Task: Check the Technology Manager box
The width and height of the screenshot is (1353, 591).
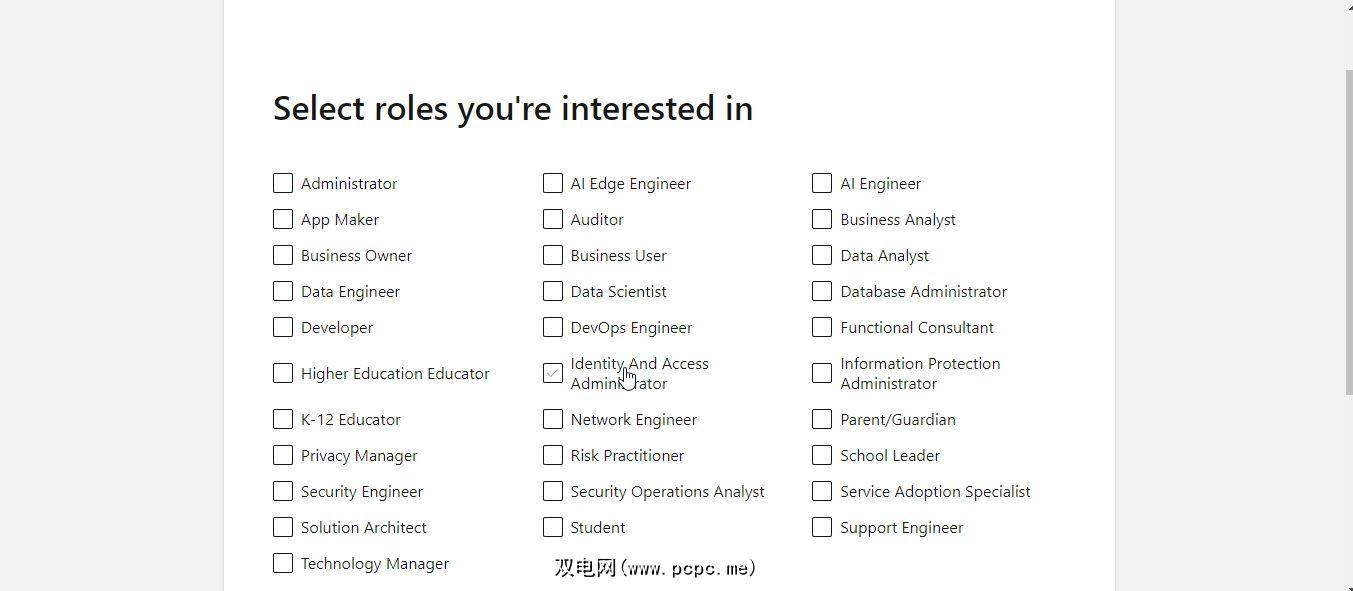Action: coord(283,563)
